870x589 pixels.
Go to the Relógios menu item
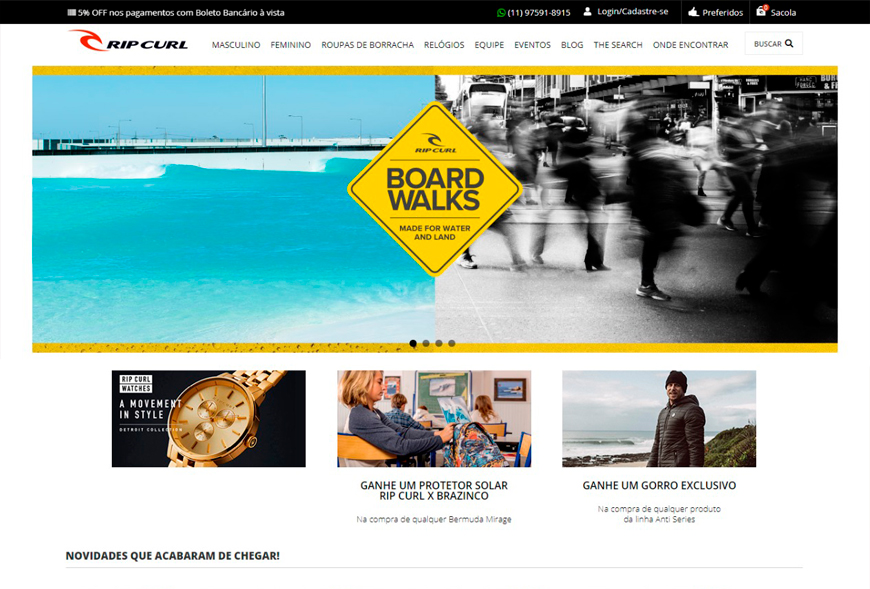pos(444,45)
